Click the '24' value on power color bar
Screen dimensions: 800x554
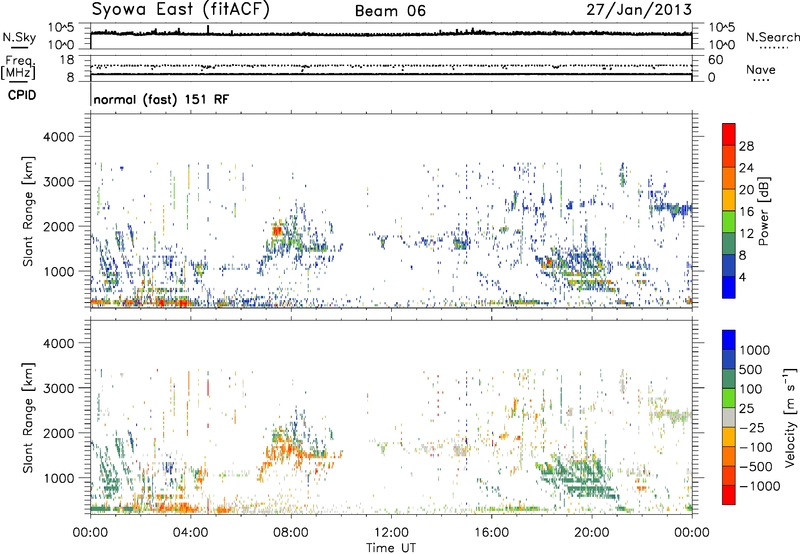click(746, 168)
